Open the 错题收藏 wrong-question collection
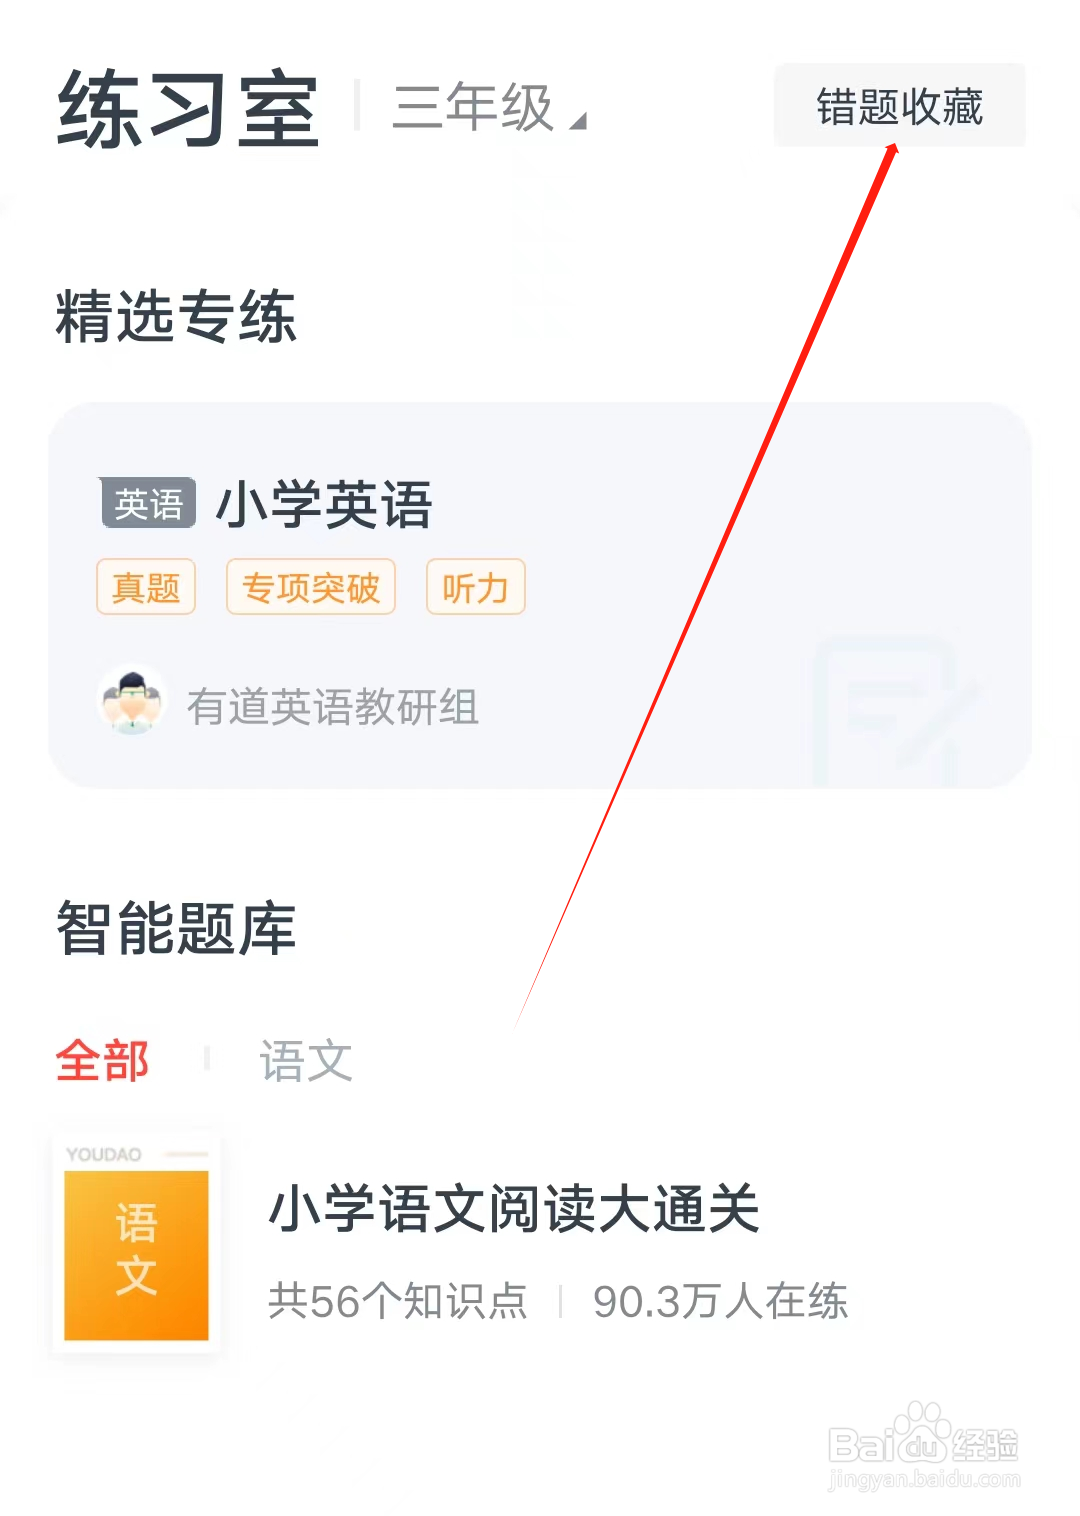The image size is (1080, 1516). [899, 106]
